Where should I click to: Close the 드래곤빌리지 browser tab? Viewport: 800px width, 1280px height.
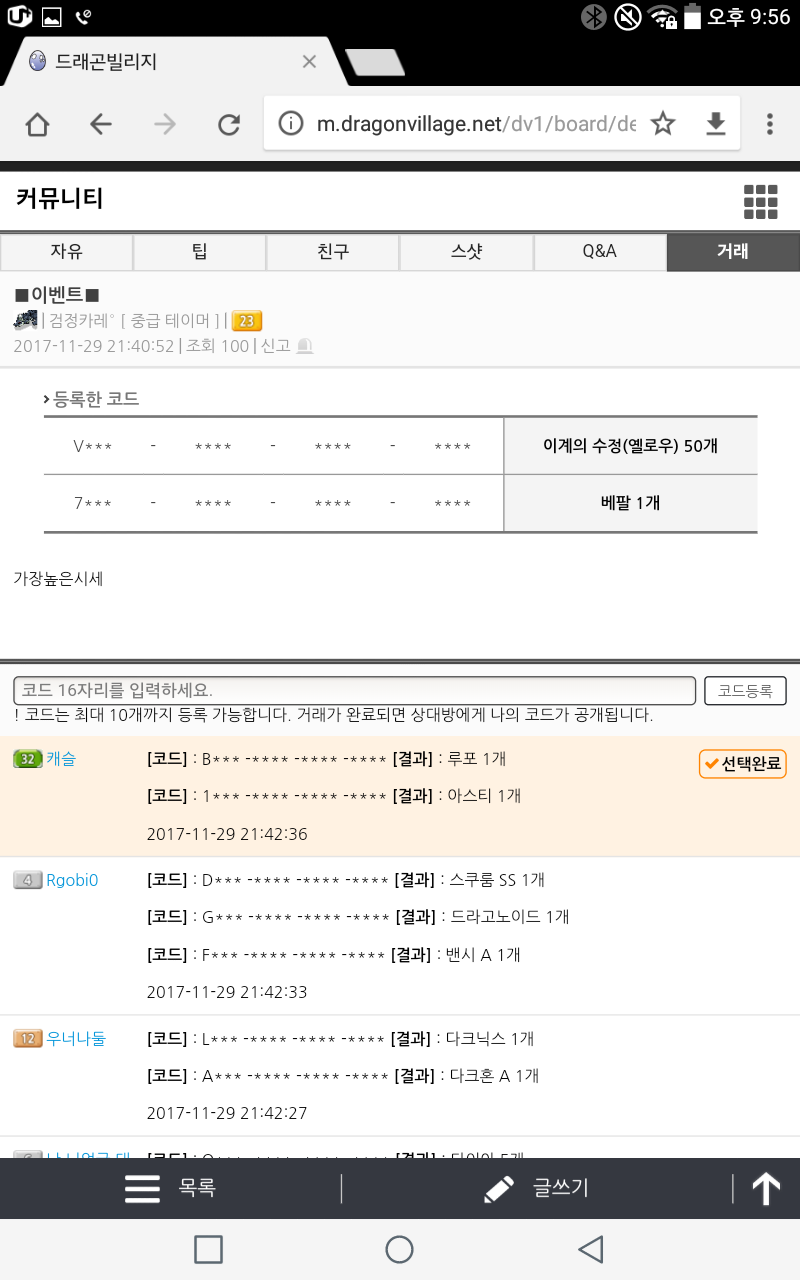(x=309, y=62)
